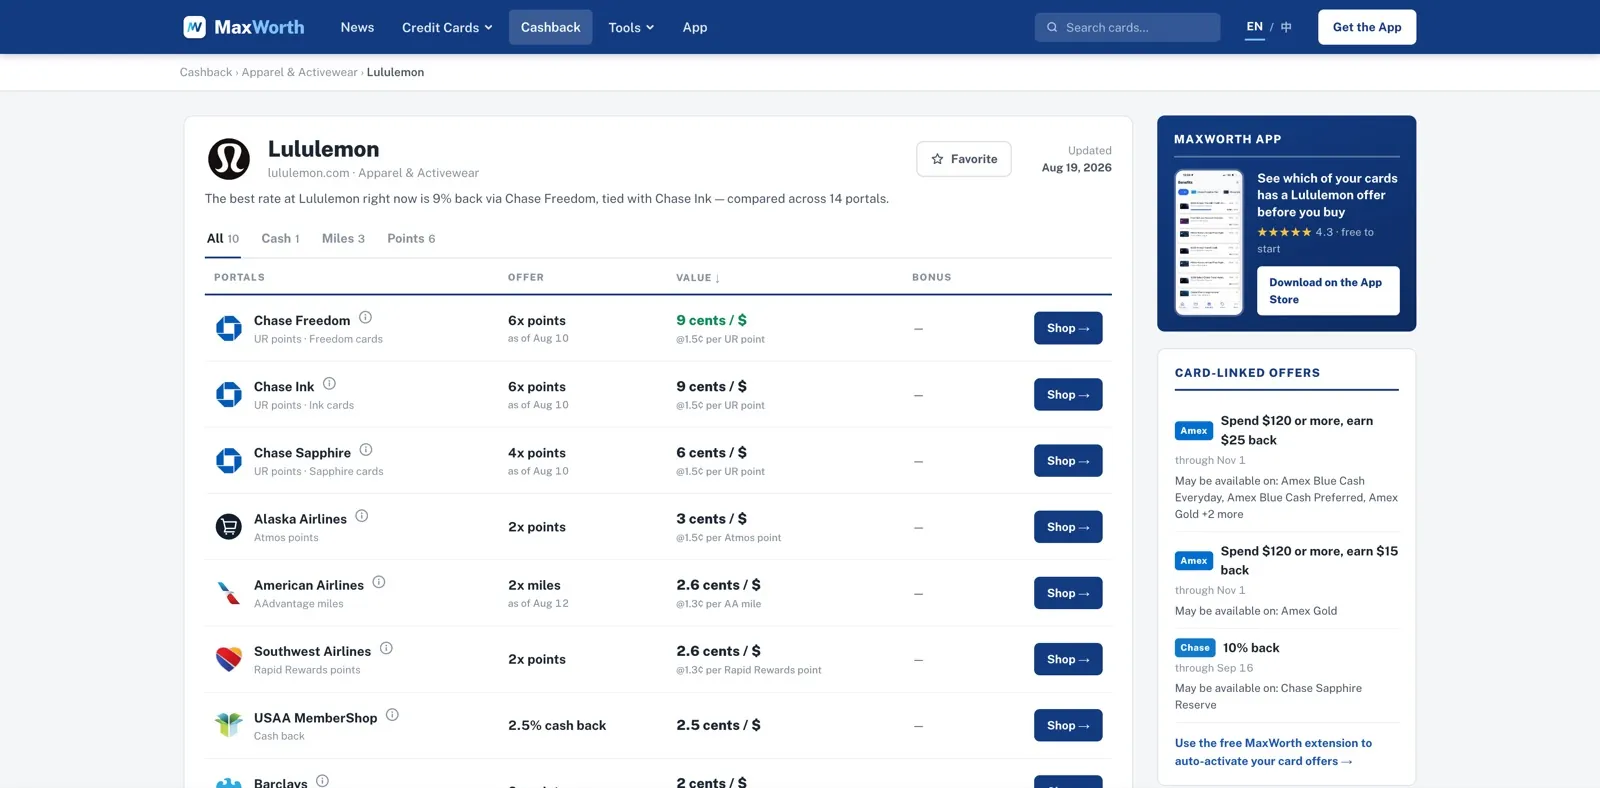Select the Cash 1 tab

coord(280,239)
